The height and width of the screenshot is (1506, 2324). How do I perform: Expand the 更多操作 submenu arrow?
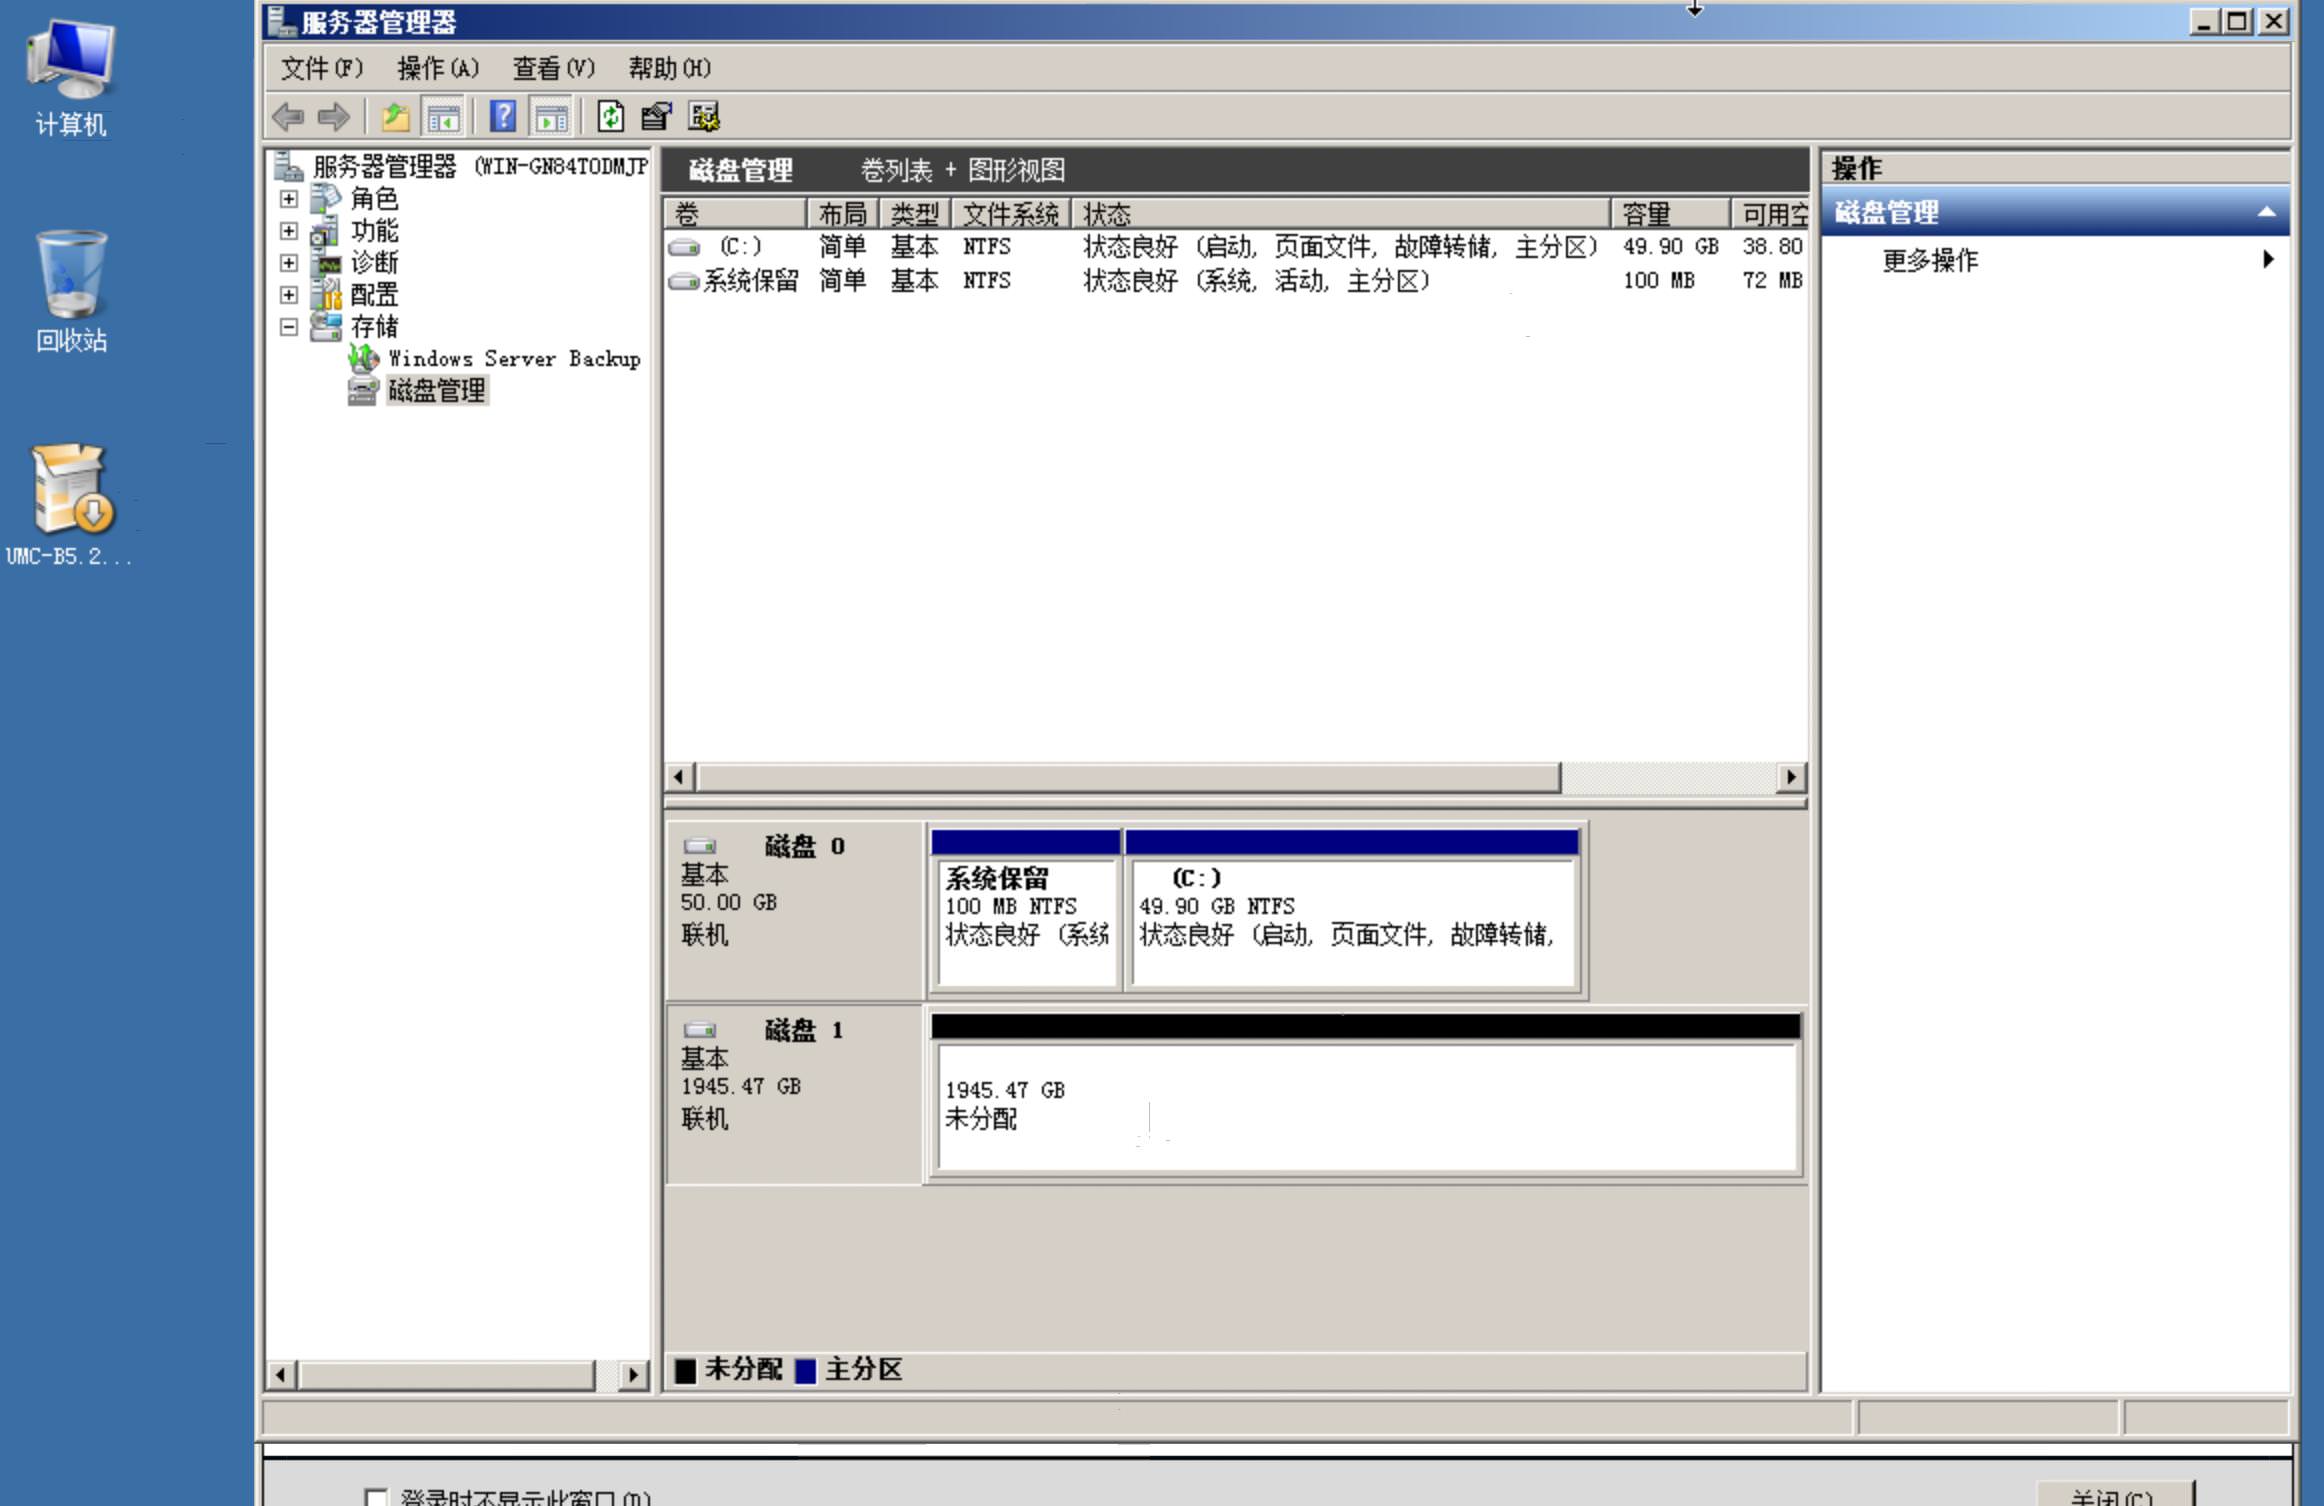pos(2267,260)
